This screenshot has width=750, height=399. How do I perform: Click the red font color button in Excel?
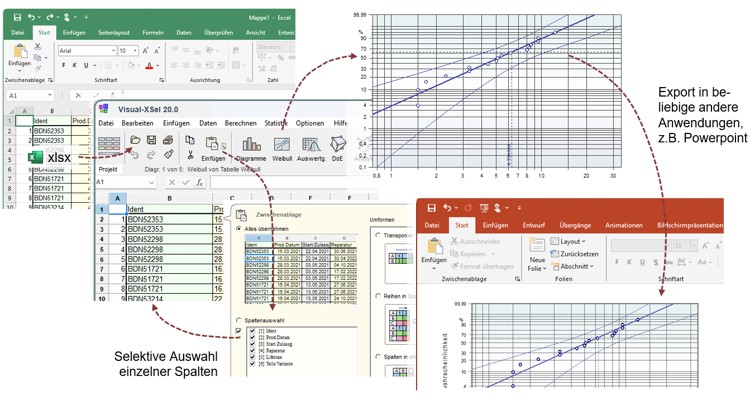tap(150, 65)
